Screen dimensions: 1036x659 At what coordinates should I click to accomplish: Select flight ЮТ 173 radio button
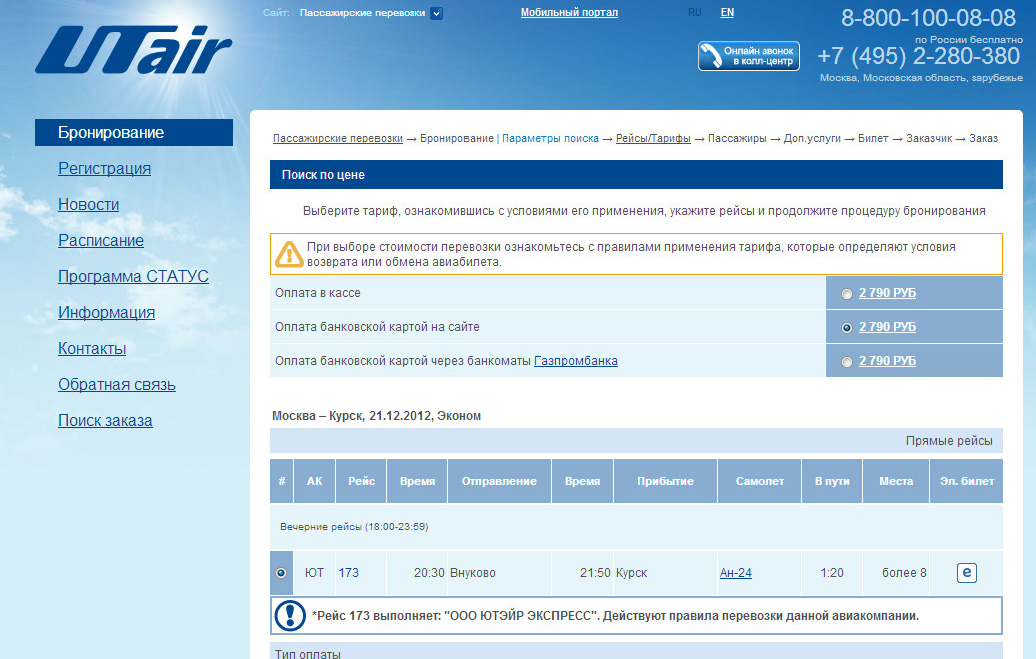(281, 573)
